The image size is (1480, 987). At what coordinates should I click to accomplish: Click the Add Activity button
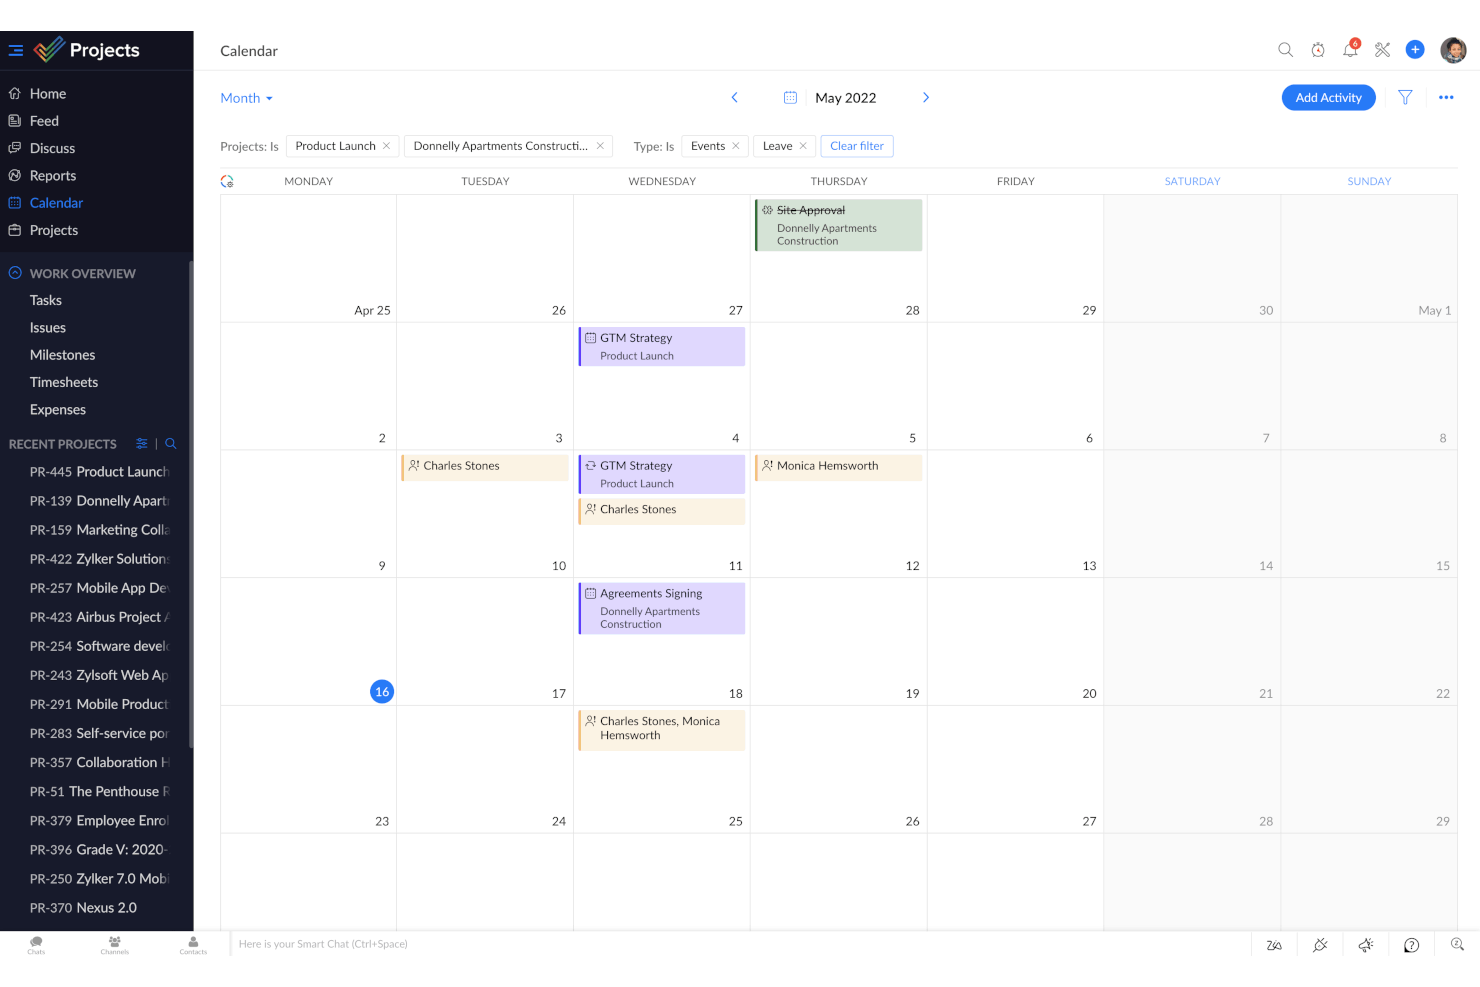1328,97
